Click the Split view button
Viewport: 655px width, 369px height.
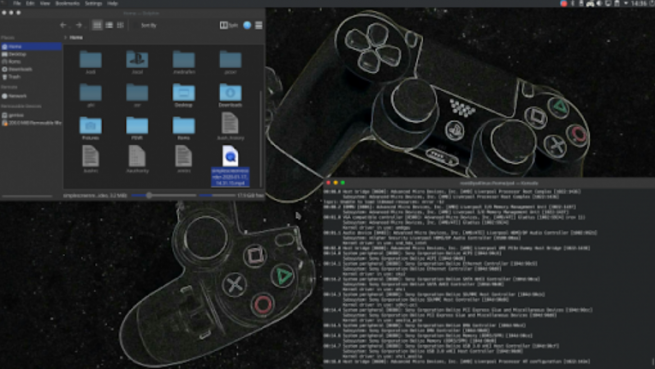pyautogui.click(x=228, y=25)
